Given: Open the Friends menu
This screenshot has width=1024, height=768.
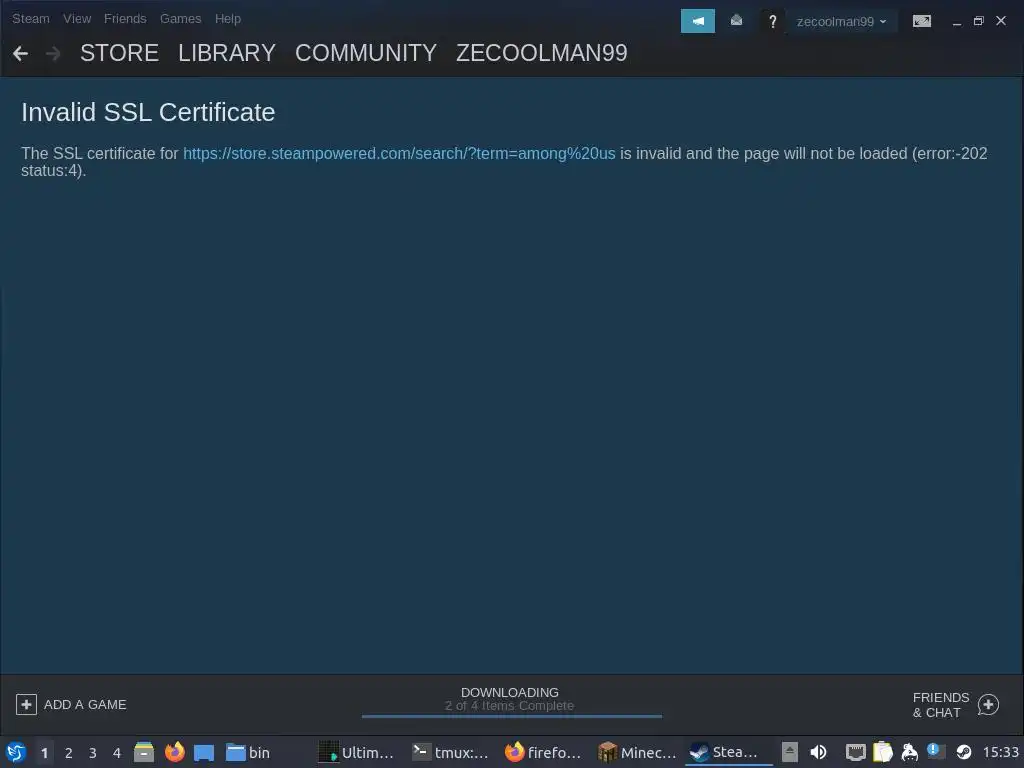Looking at the screenshot, I should (125, 19).
